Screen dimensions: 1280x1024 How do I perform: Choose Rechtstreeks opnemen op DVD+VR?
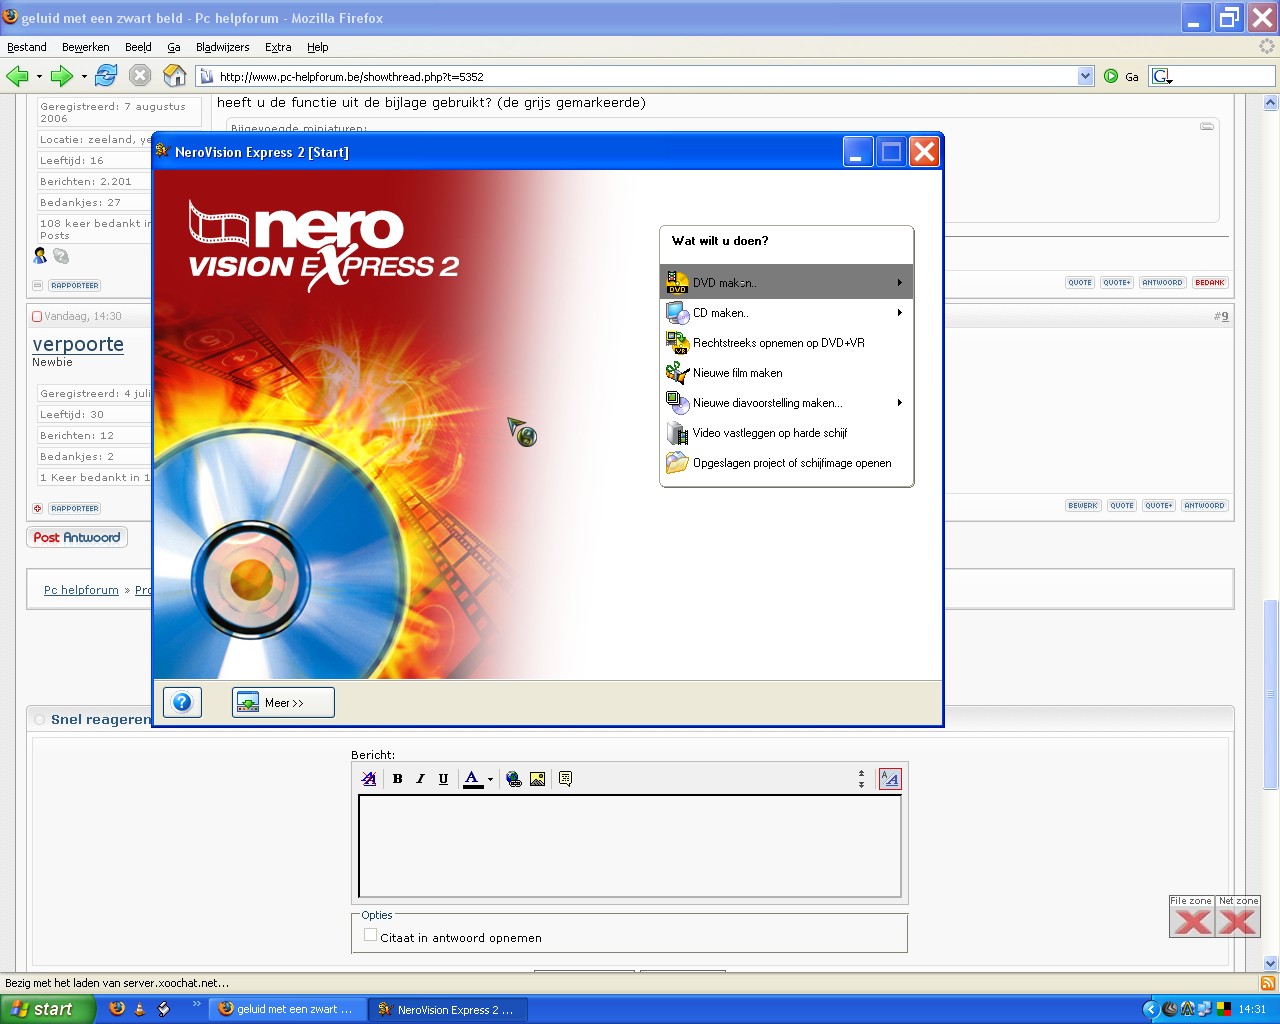[x=786, y=343]
